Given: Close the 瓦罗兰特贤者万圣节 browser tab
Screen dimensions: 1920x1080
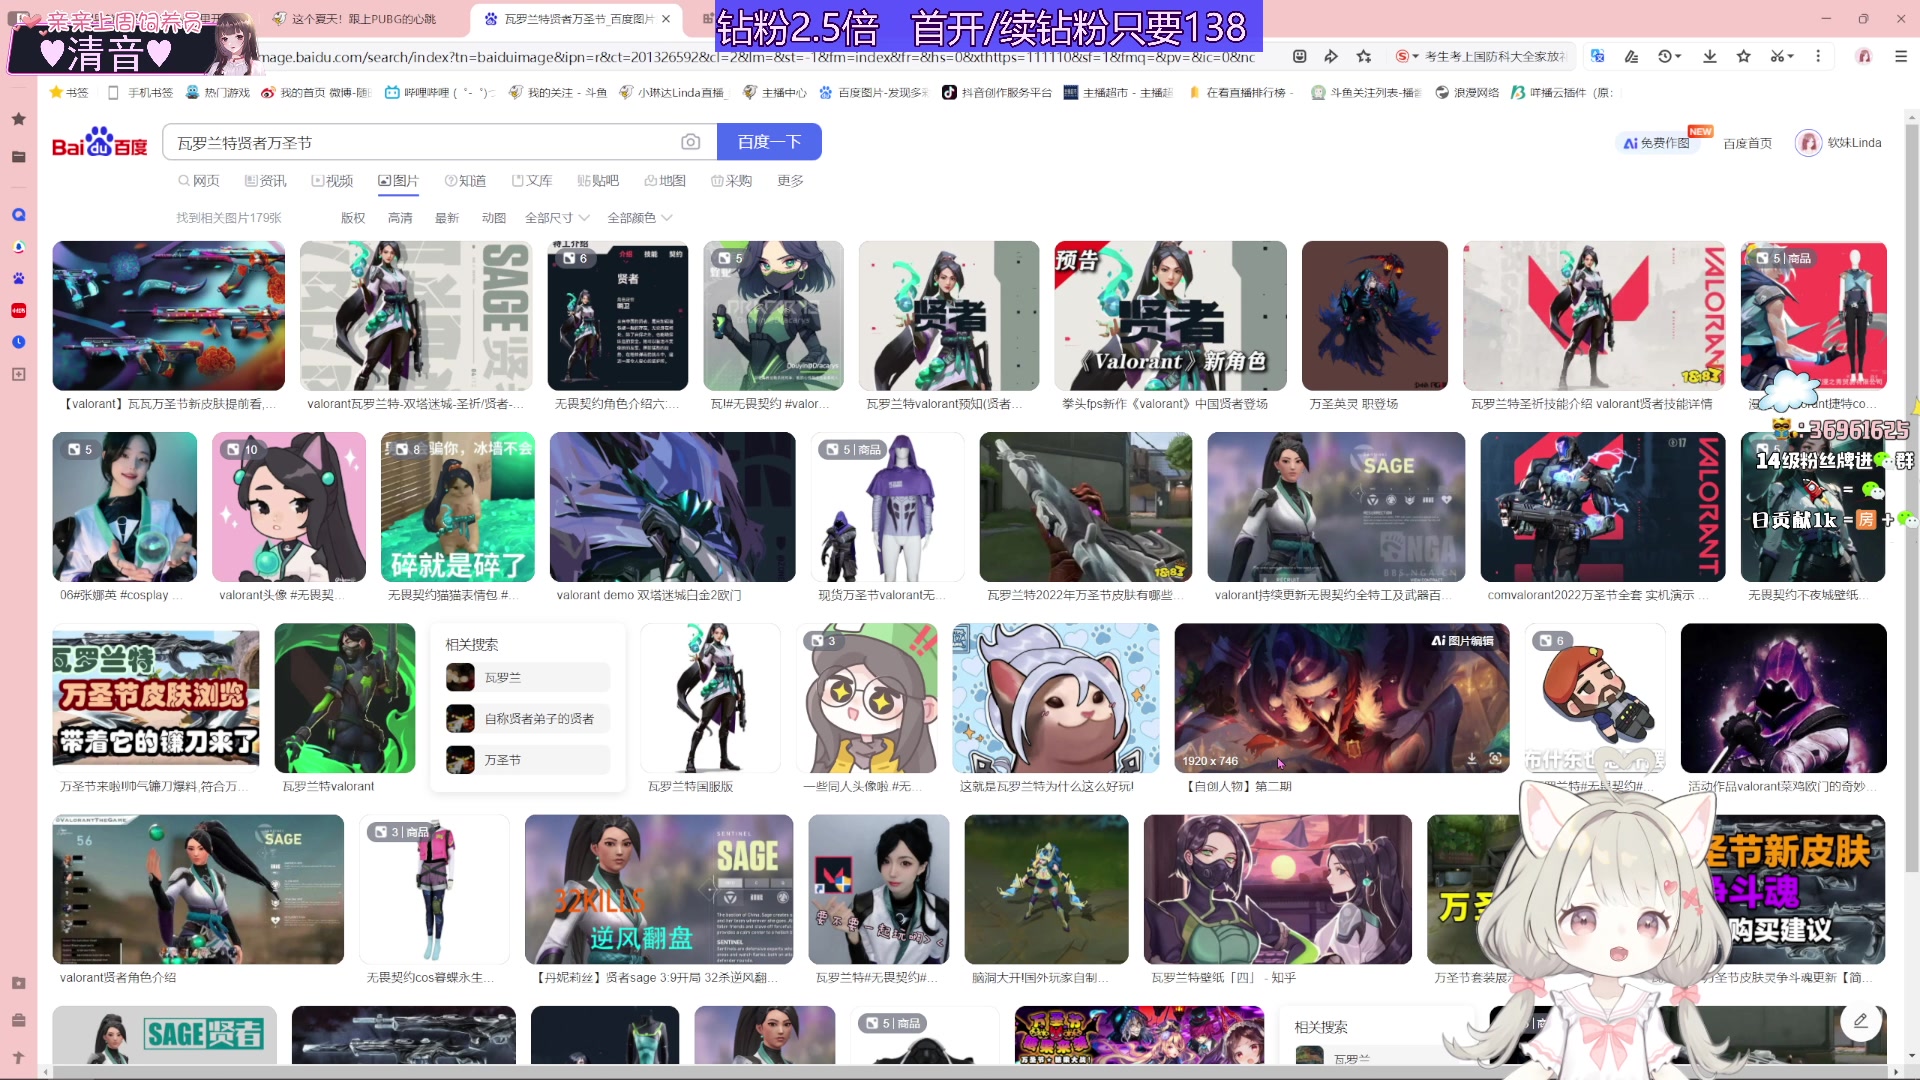Looking at the screenshot, I should pos(667,19).
